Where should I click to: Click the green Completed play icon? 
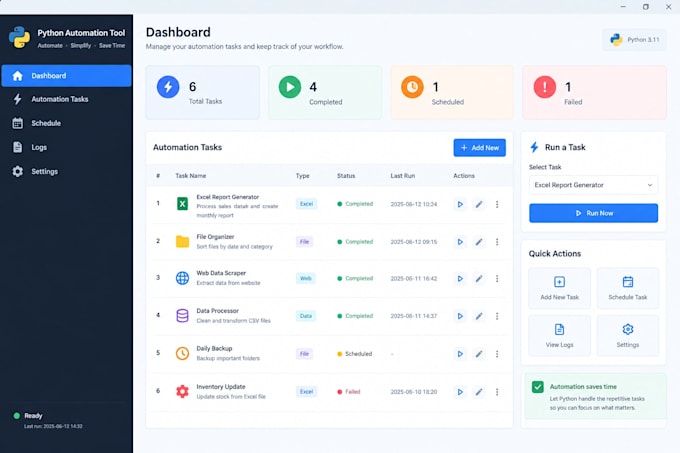pyautogui.click(x=290, y=87)
